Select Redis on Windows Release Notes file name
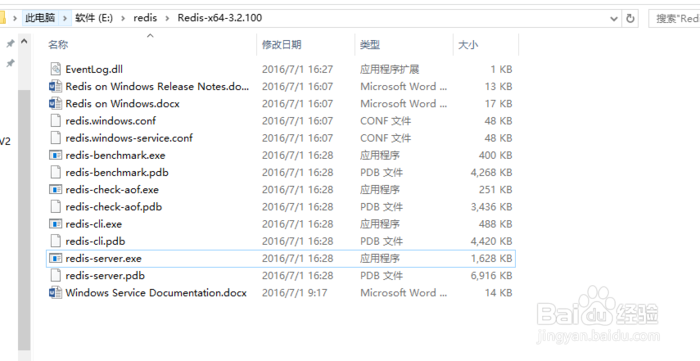Viewport: 700px width, 361px height. (x=157, y=86)
